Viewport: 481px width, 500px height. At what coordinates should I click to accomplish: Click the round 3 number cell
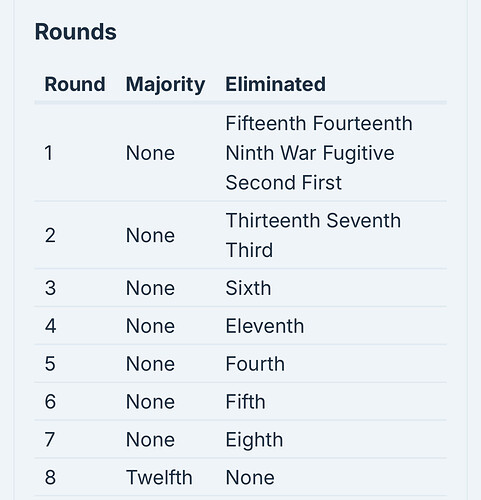click(x=50, y=288)
